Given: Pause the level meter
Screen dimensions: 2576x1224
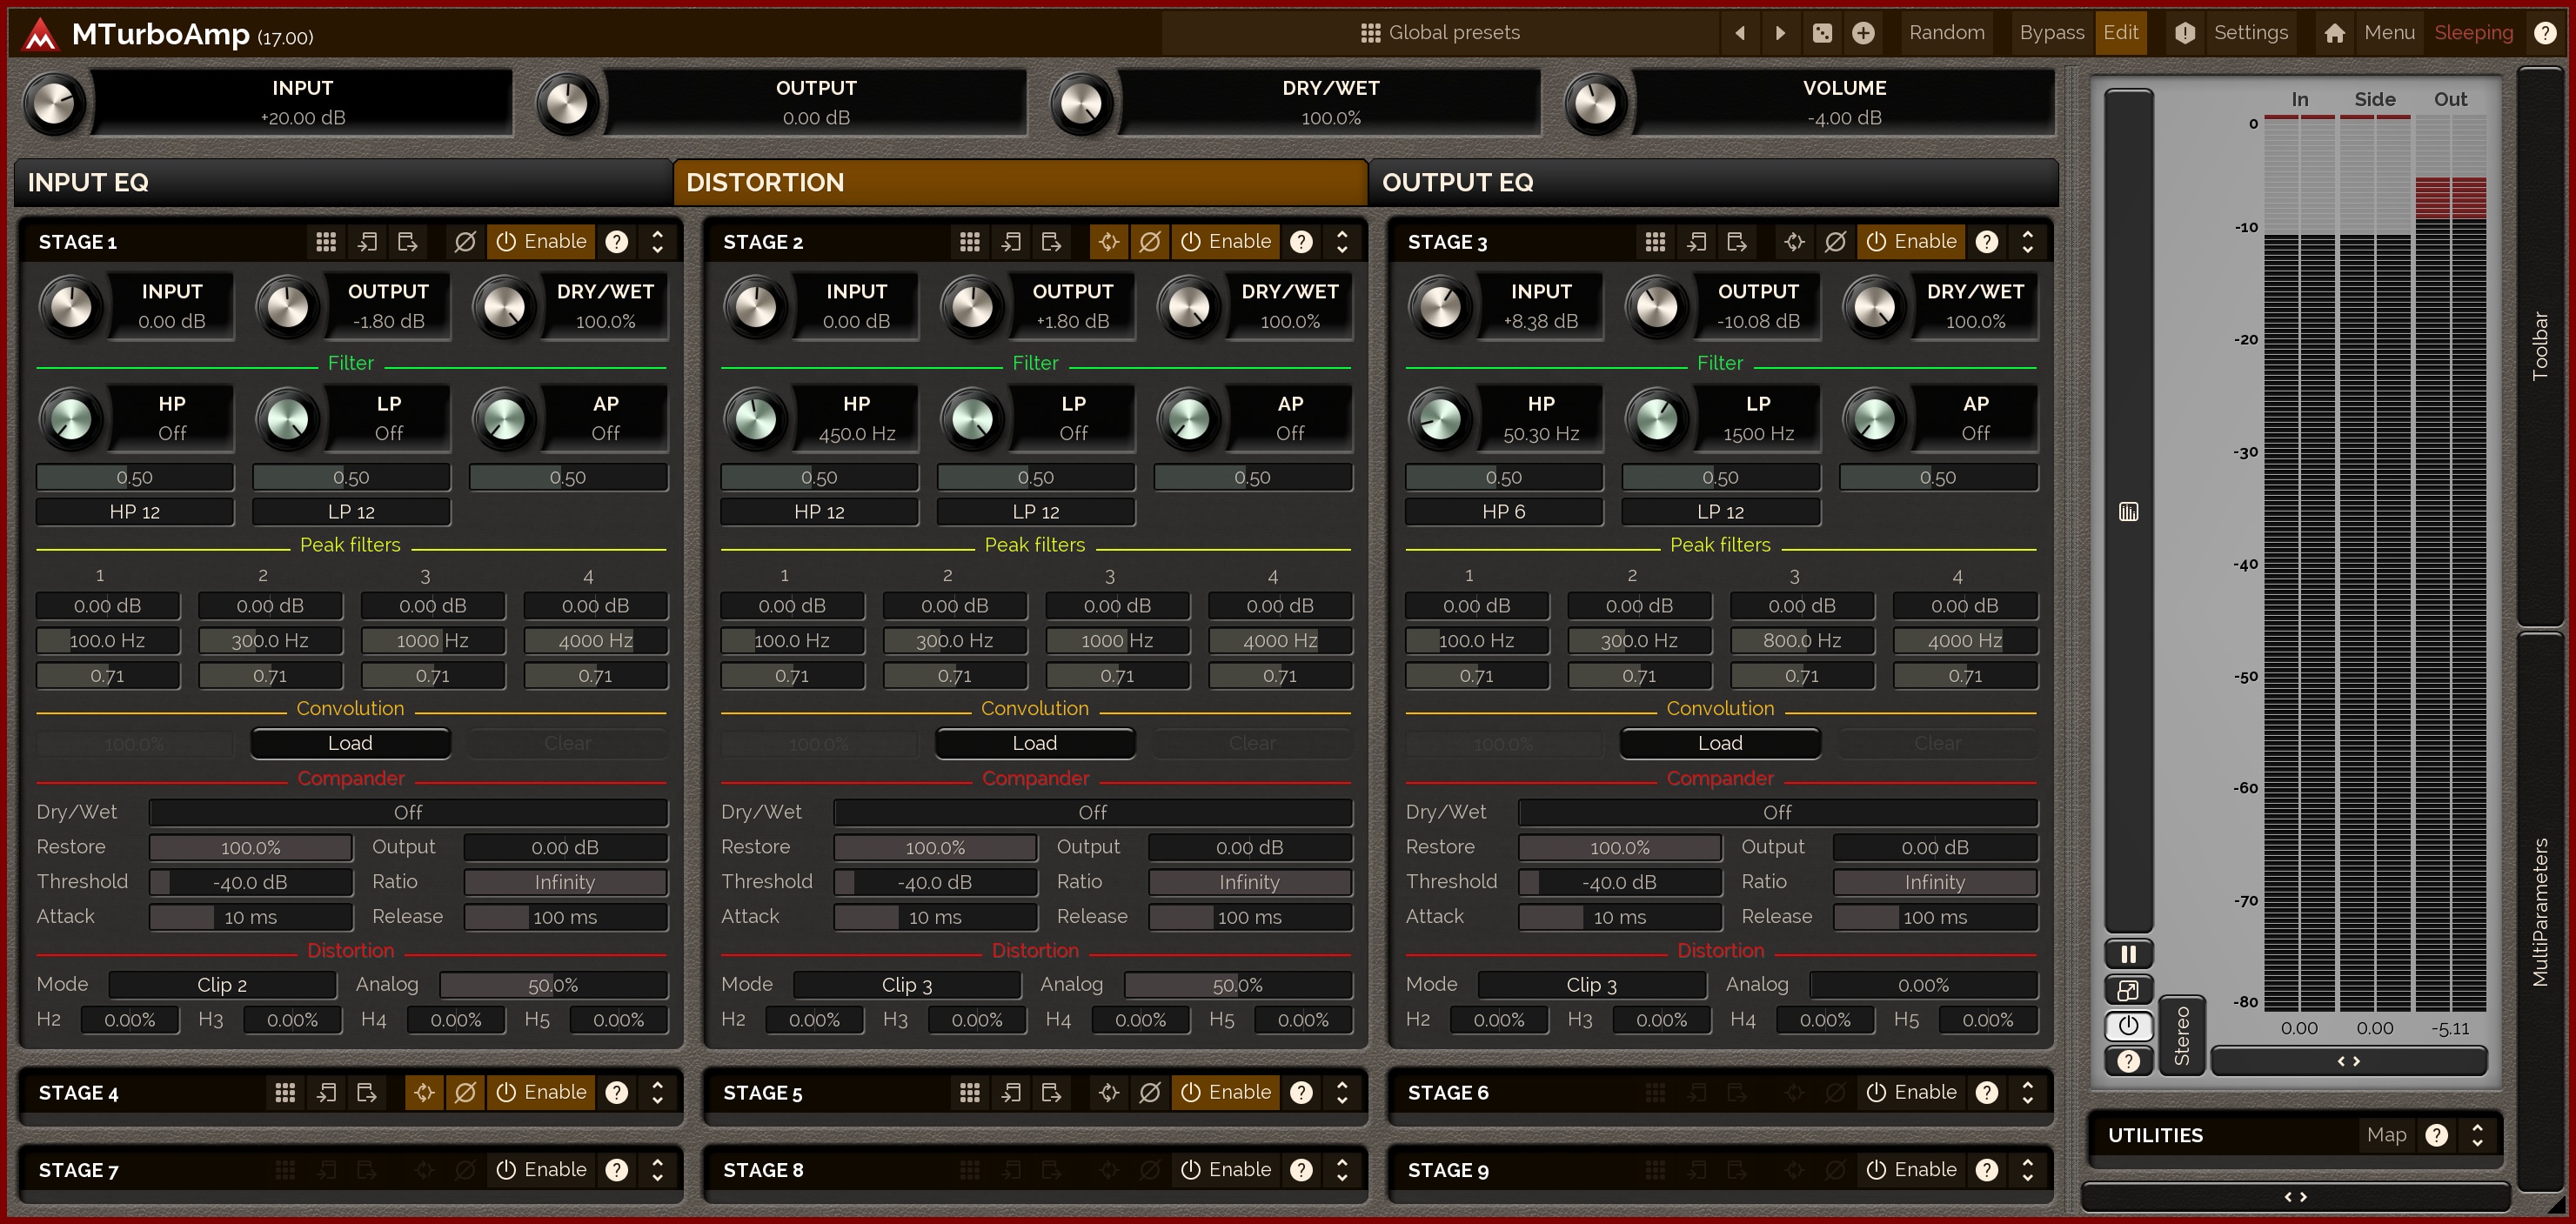Looking at the screenshot, I should 2128,954.
